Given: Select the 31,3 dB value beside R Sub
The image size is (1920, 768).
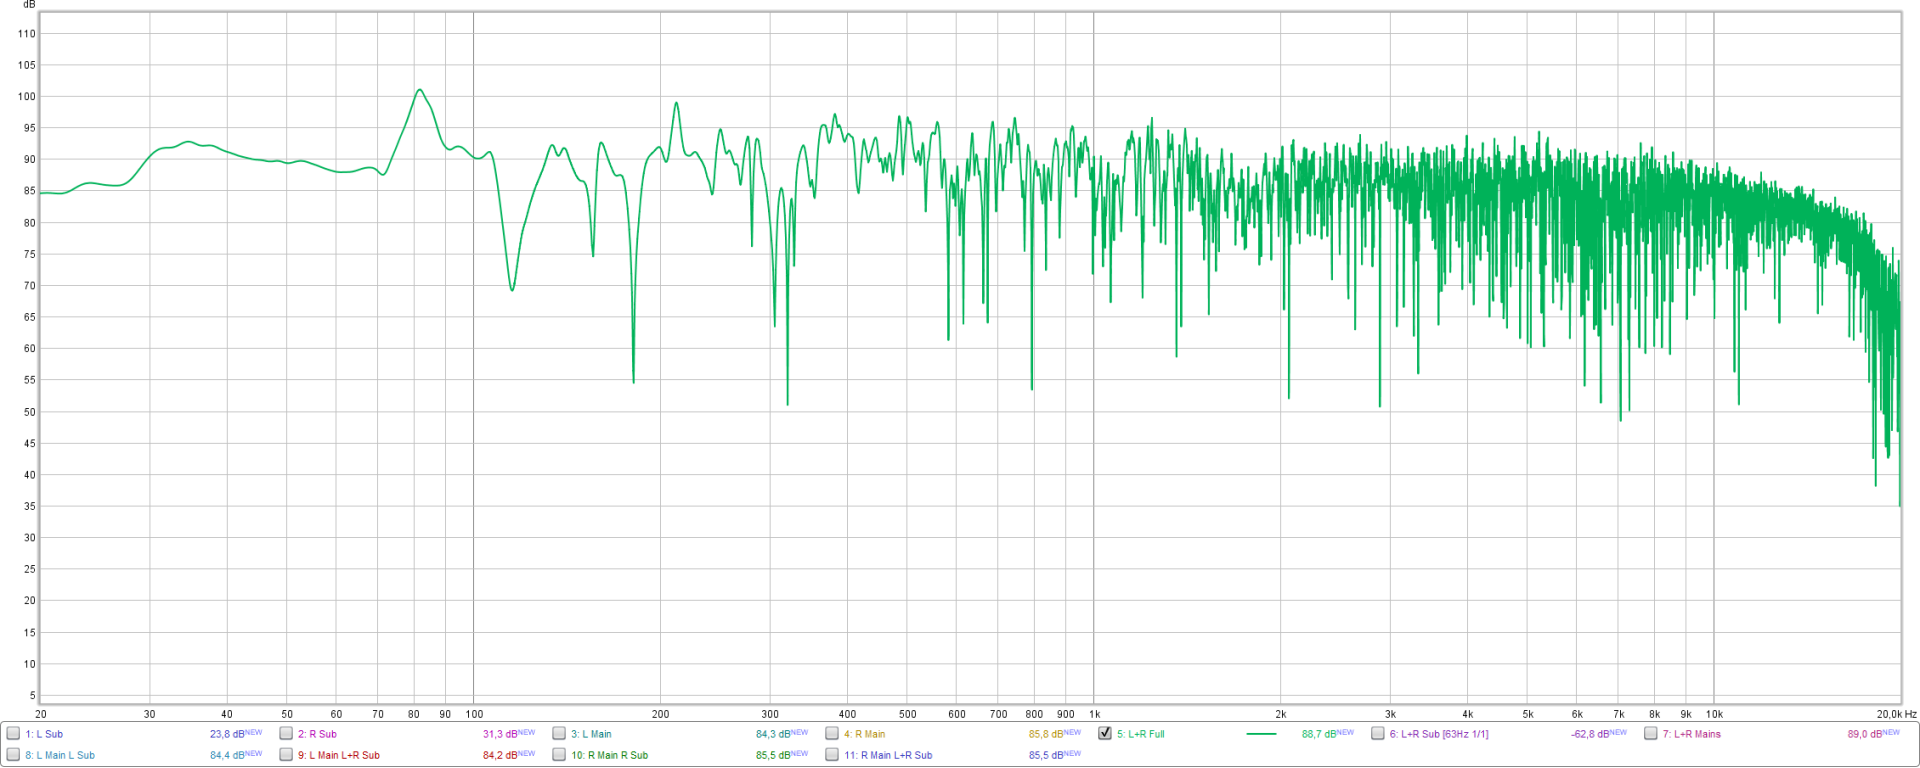Looking at the screenshot, I should point(500,734).
